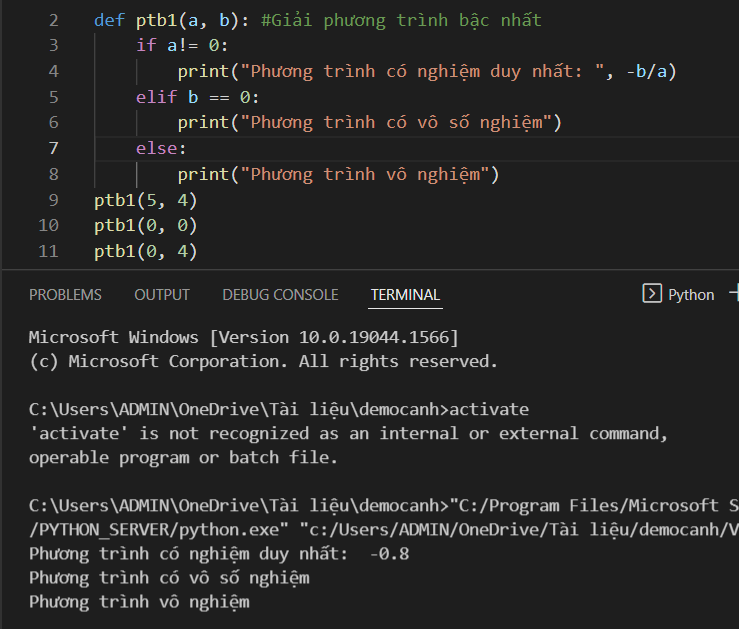Click the '/PYTHON_SERVER/python.exe' command line
This screenshot has width=739, height=629.
[x=384, y=530]
